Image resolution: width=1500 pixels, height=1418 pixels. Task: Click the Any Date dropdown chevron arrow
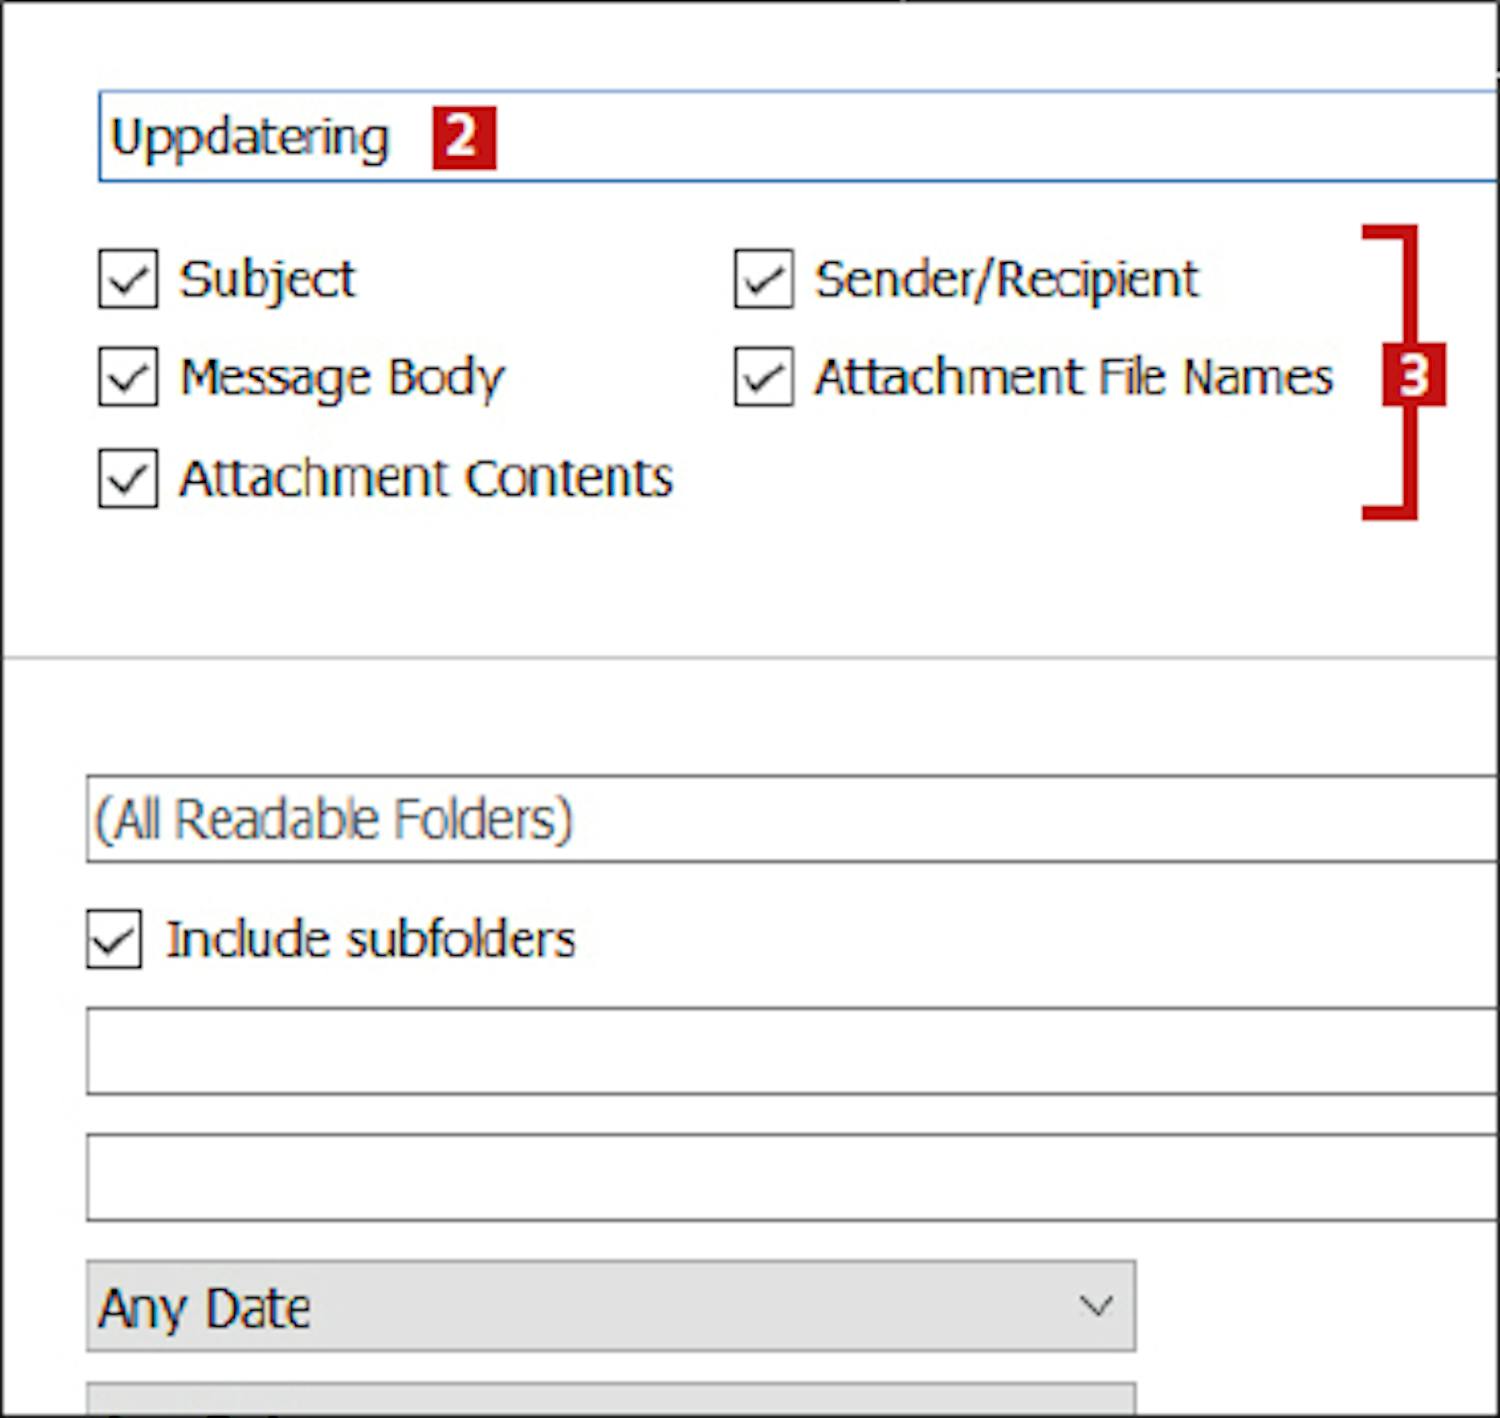pyautogui.click(x=1096, y=1306)
